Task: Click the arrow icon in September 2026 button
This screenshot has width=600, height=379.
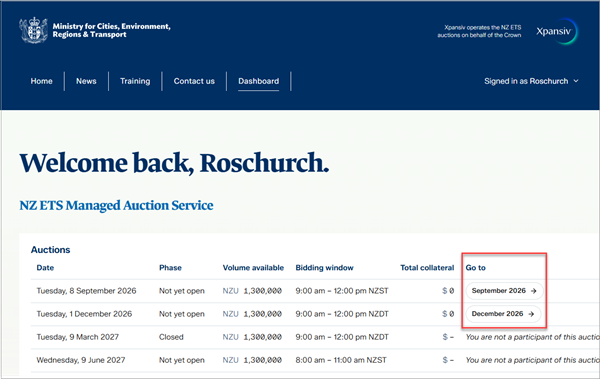Action: (x=533, y=291)
